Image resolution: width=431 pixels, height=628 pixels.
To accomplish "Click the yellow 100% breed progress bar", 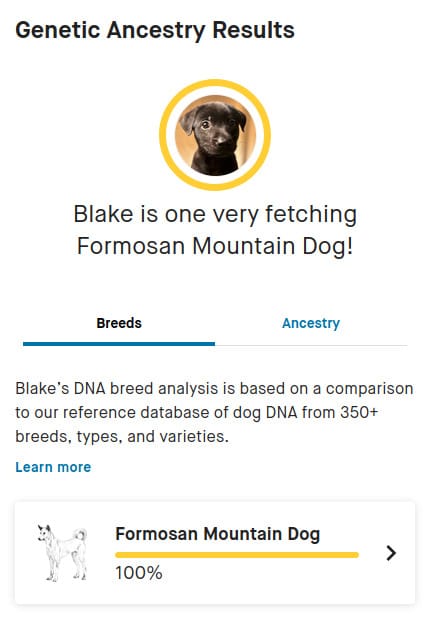I will (237, 555).
